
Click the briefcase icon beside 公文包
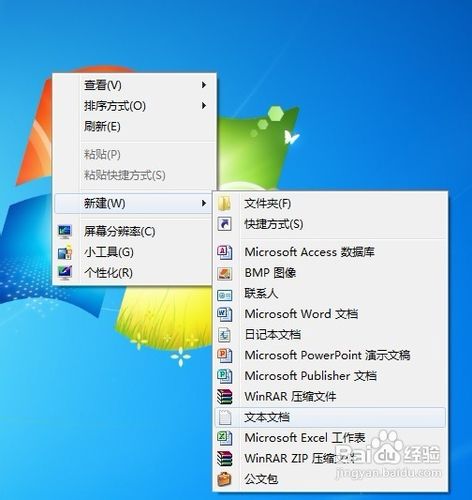(x=225, y=479)
